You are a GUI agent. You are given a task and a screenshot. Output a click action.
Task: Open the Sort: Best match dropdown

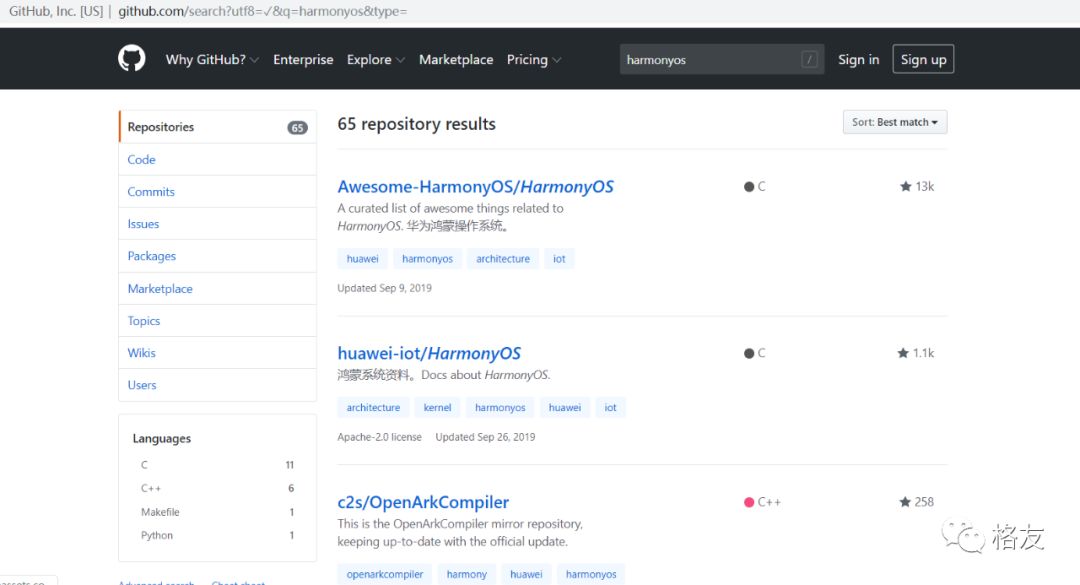[895, 122]
